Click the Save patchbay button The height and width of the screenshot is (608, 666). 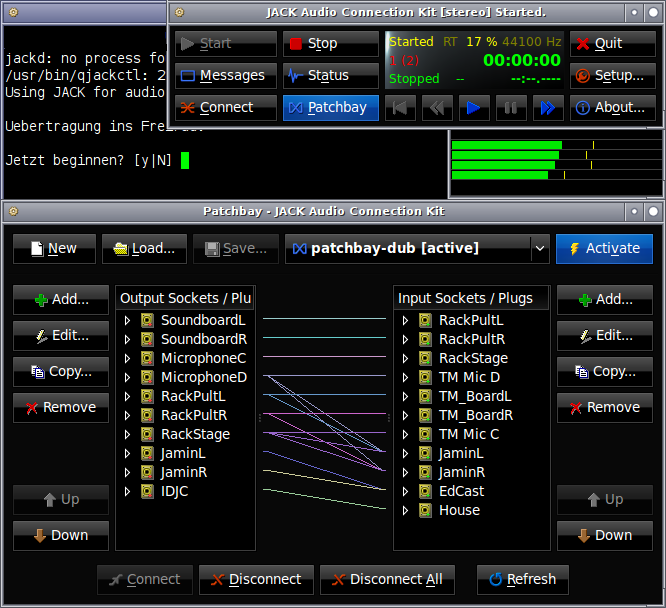click(x=236, y=249)
